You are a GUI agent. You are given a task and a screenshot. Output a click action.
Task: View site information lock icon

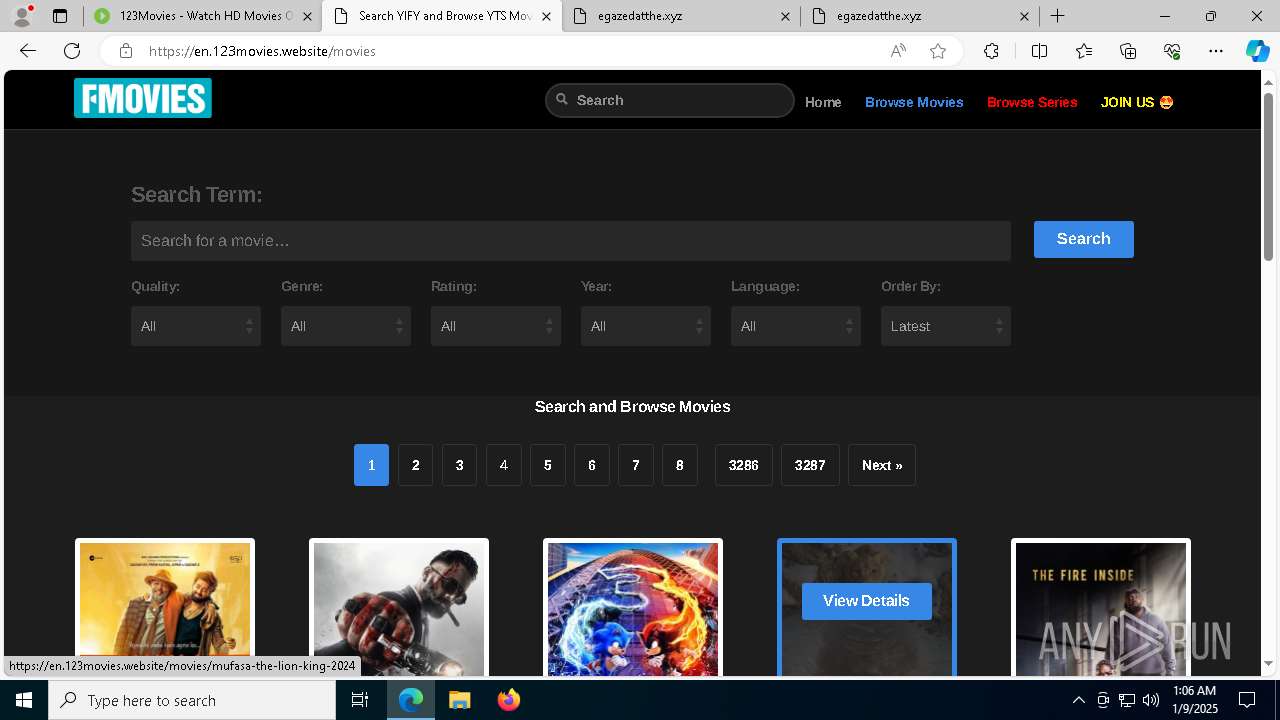(x=125, y=51)
